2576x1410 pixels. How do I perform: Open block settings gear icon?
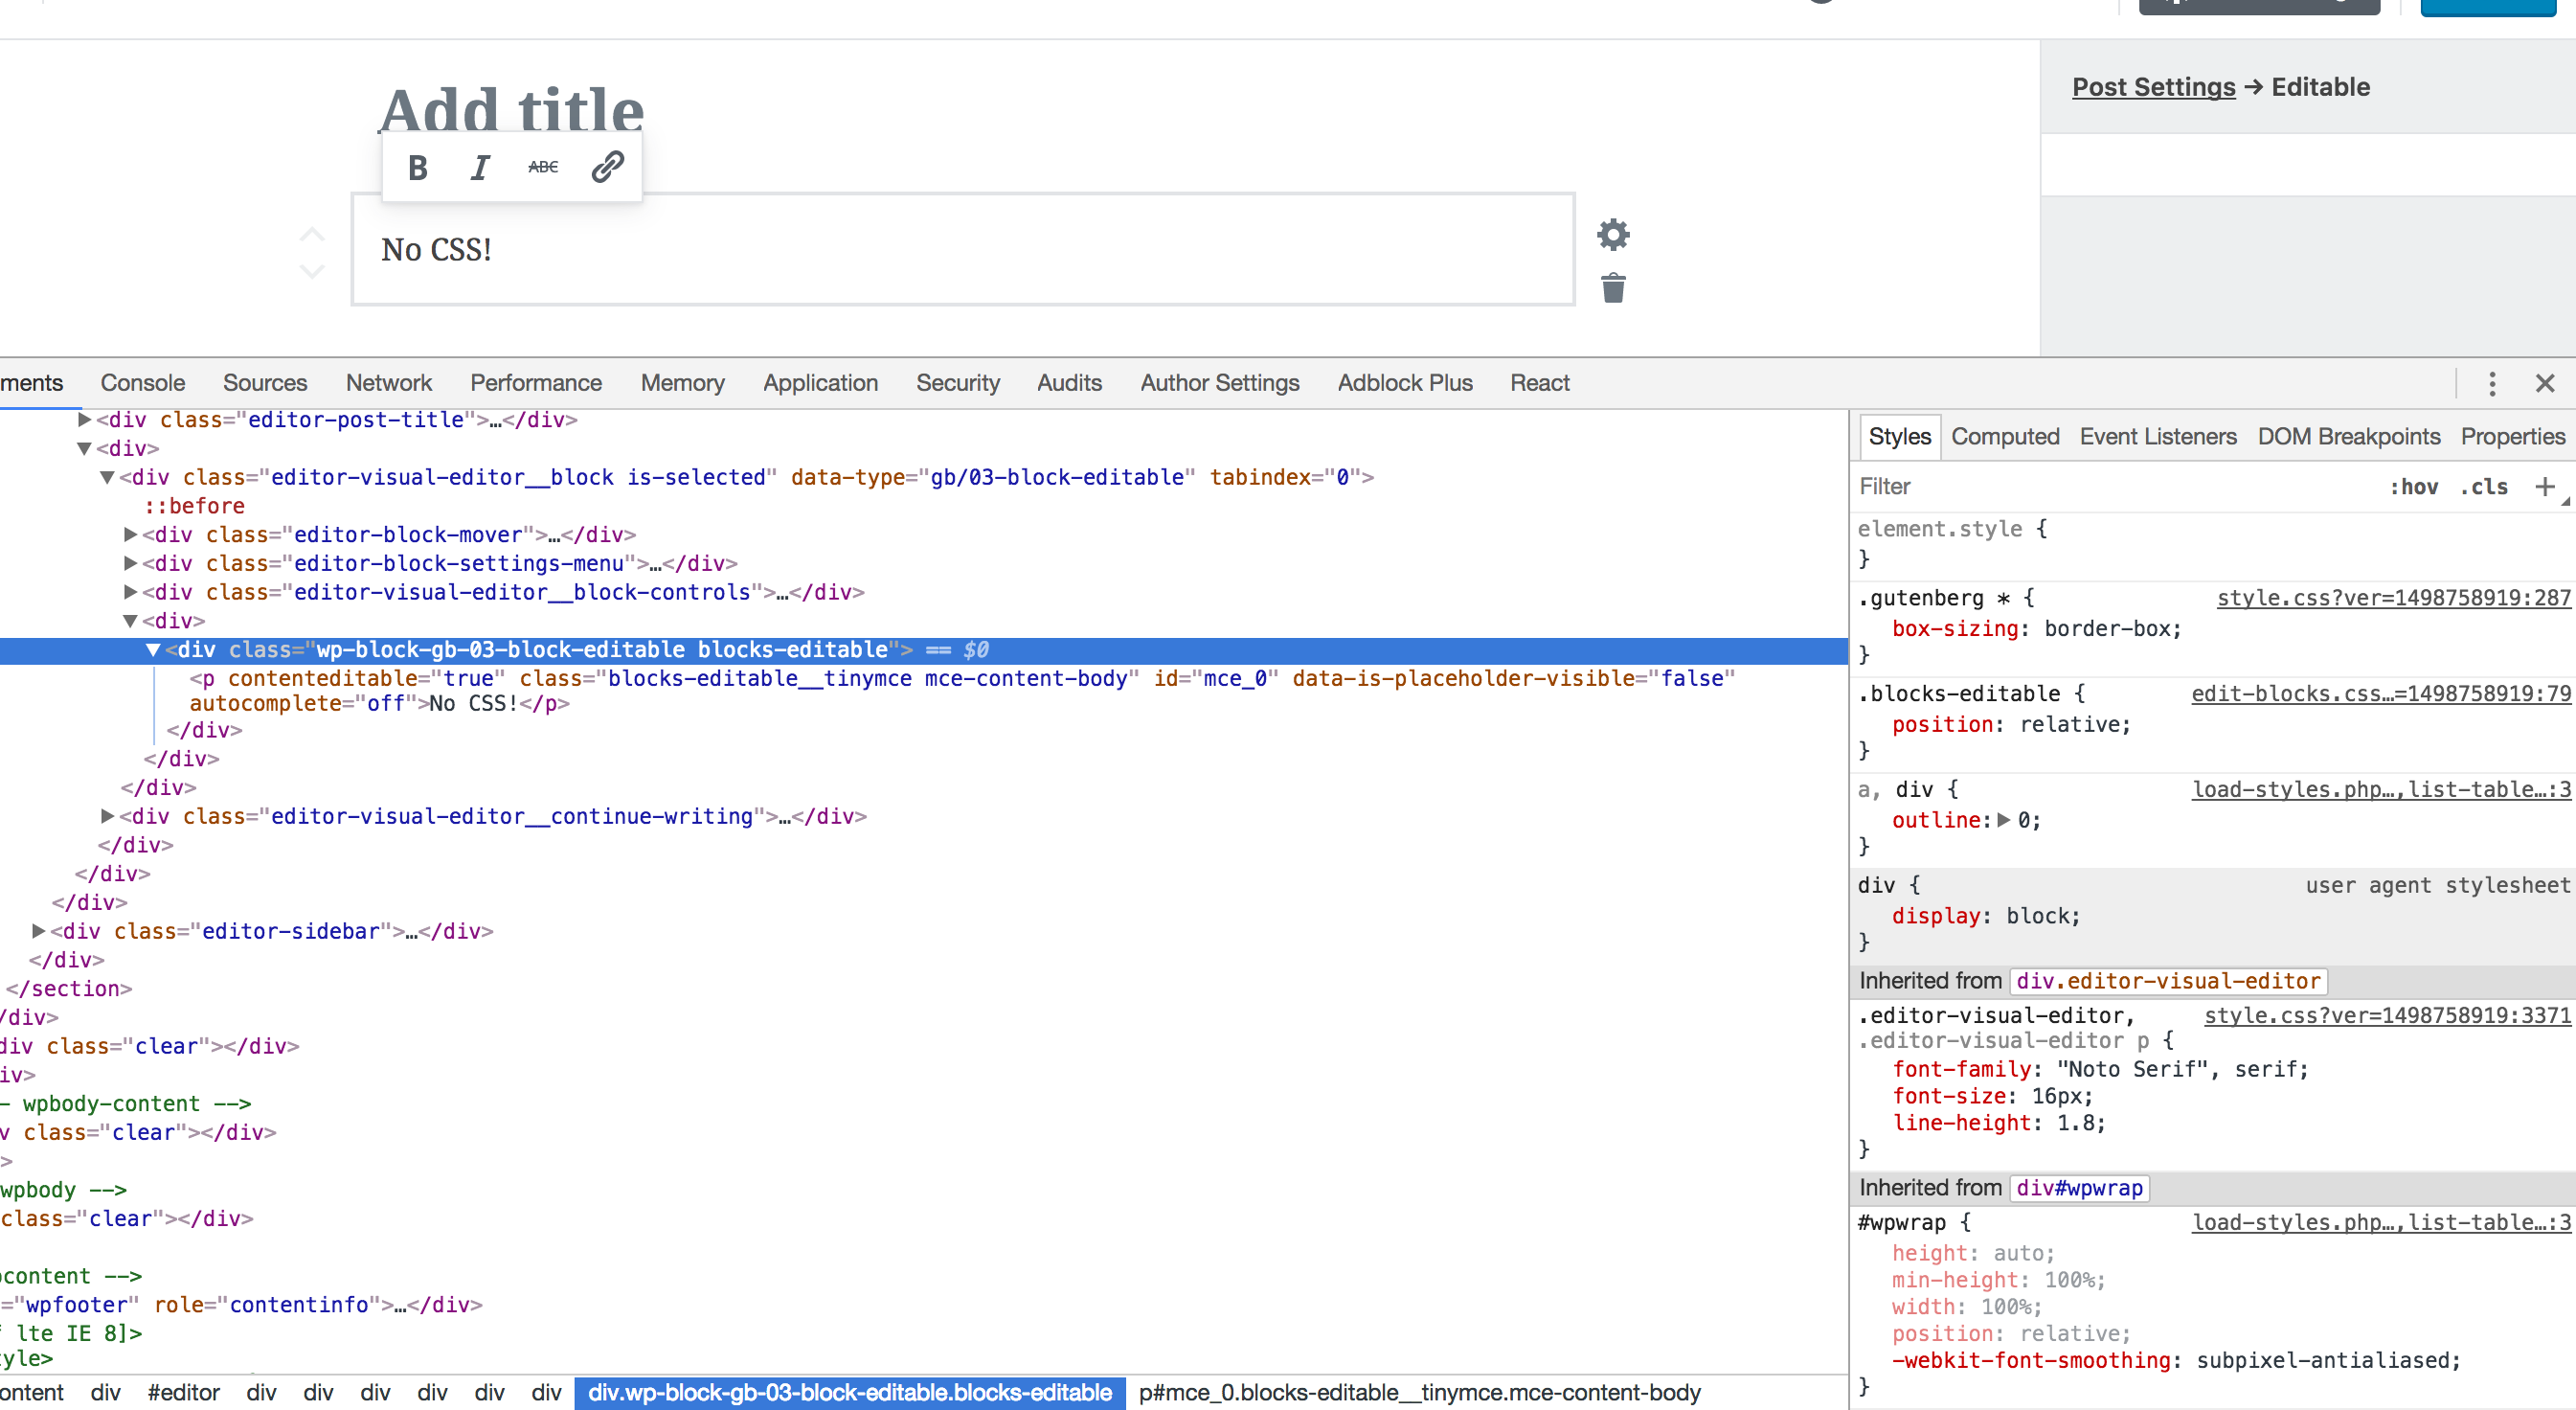pos(1613,235)
